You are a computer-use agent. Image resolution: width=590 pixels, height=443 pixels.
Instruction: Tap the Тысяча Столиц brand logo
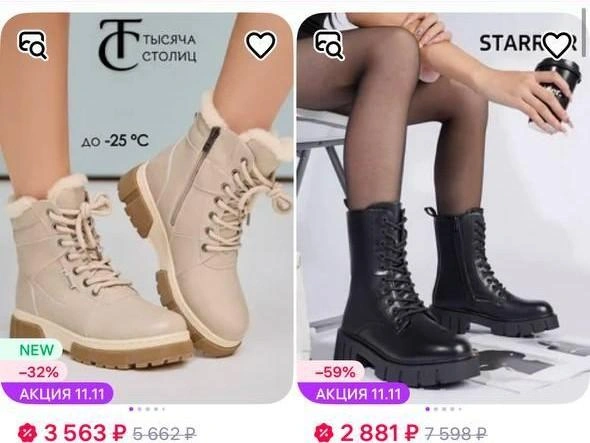[148, 44]
